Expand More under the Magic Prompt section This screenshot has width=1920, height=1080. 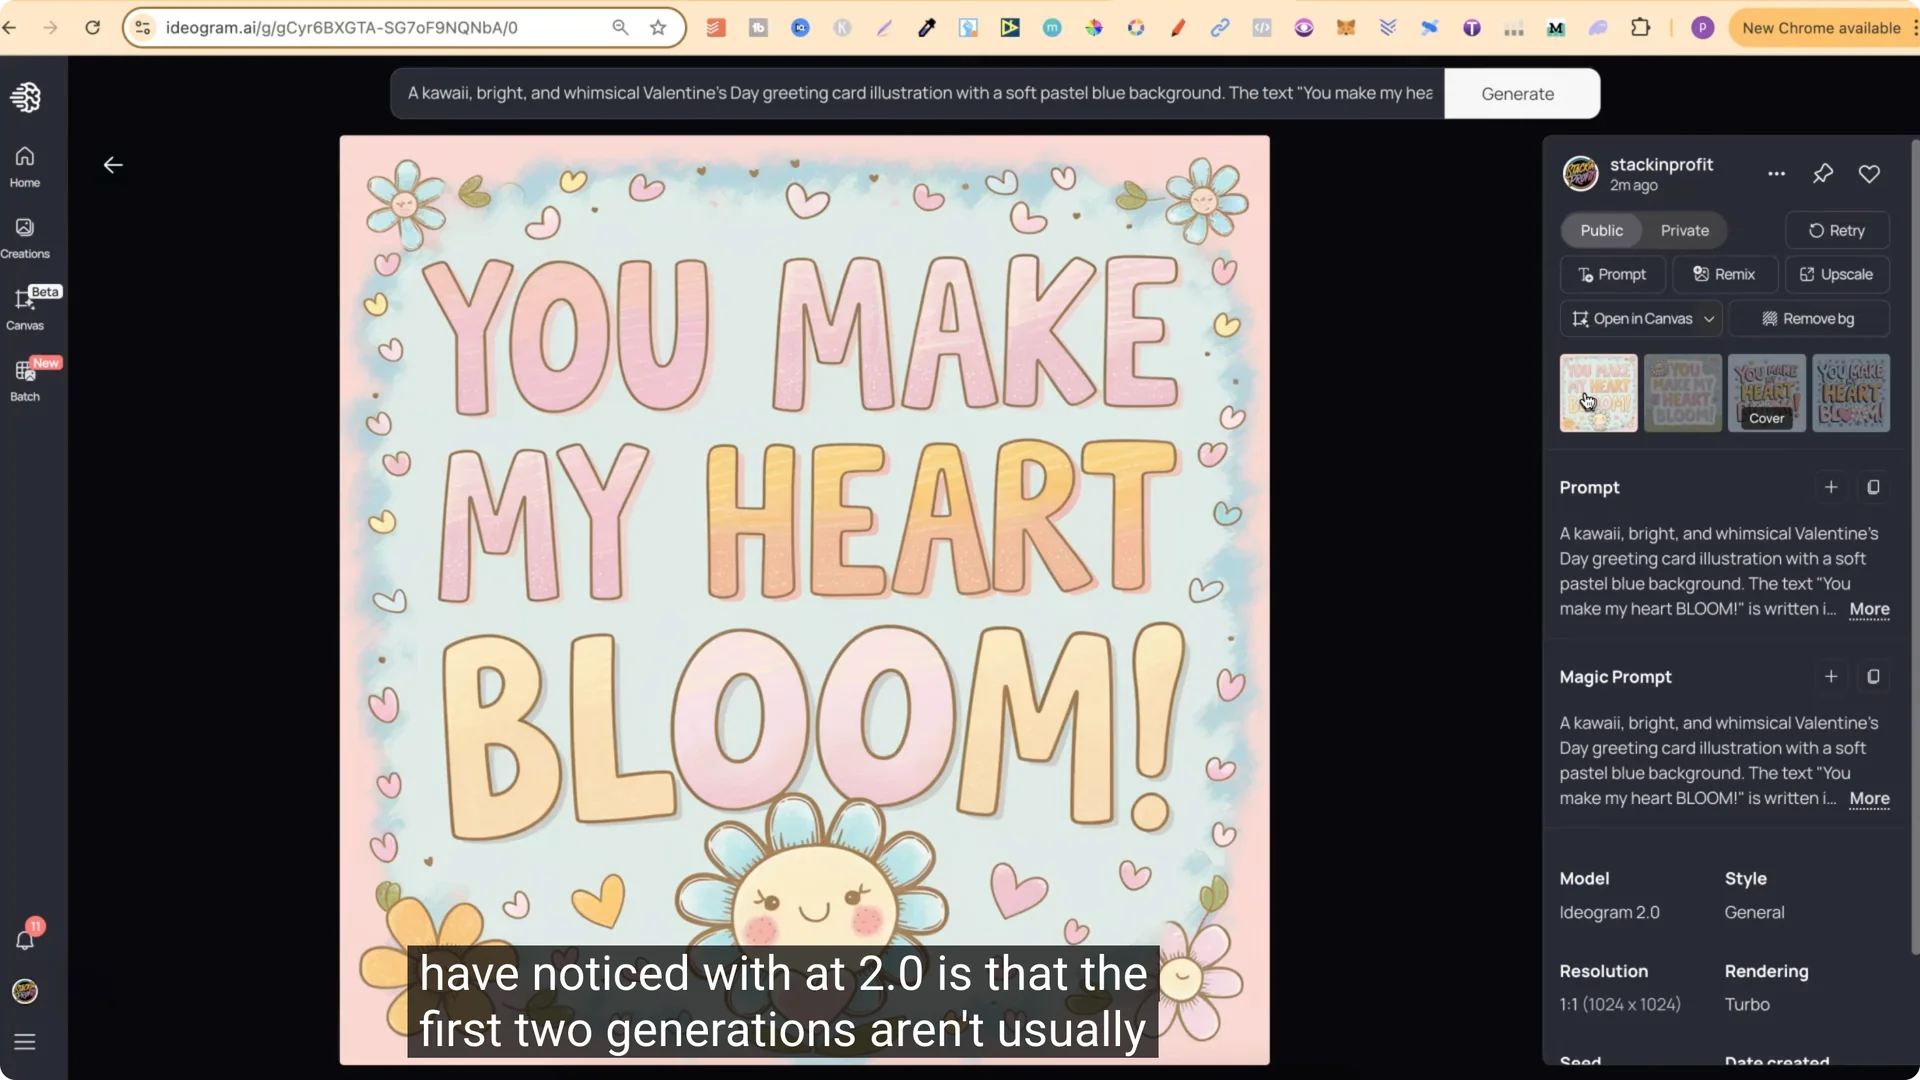coord(1869,799)
